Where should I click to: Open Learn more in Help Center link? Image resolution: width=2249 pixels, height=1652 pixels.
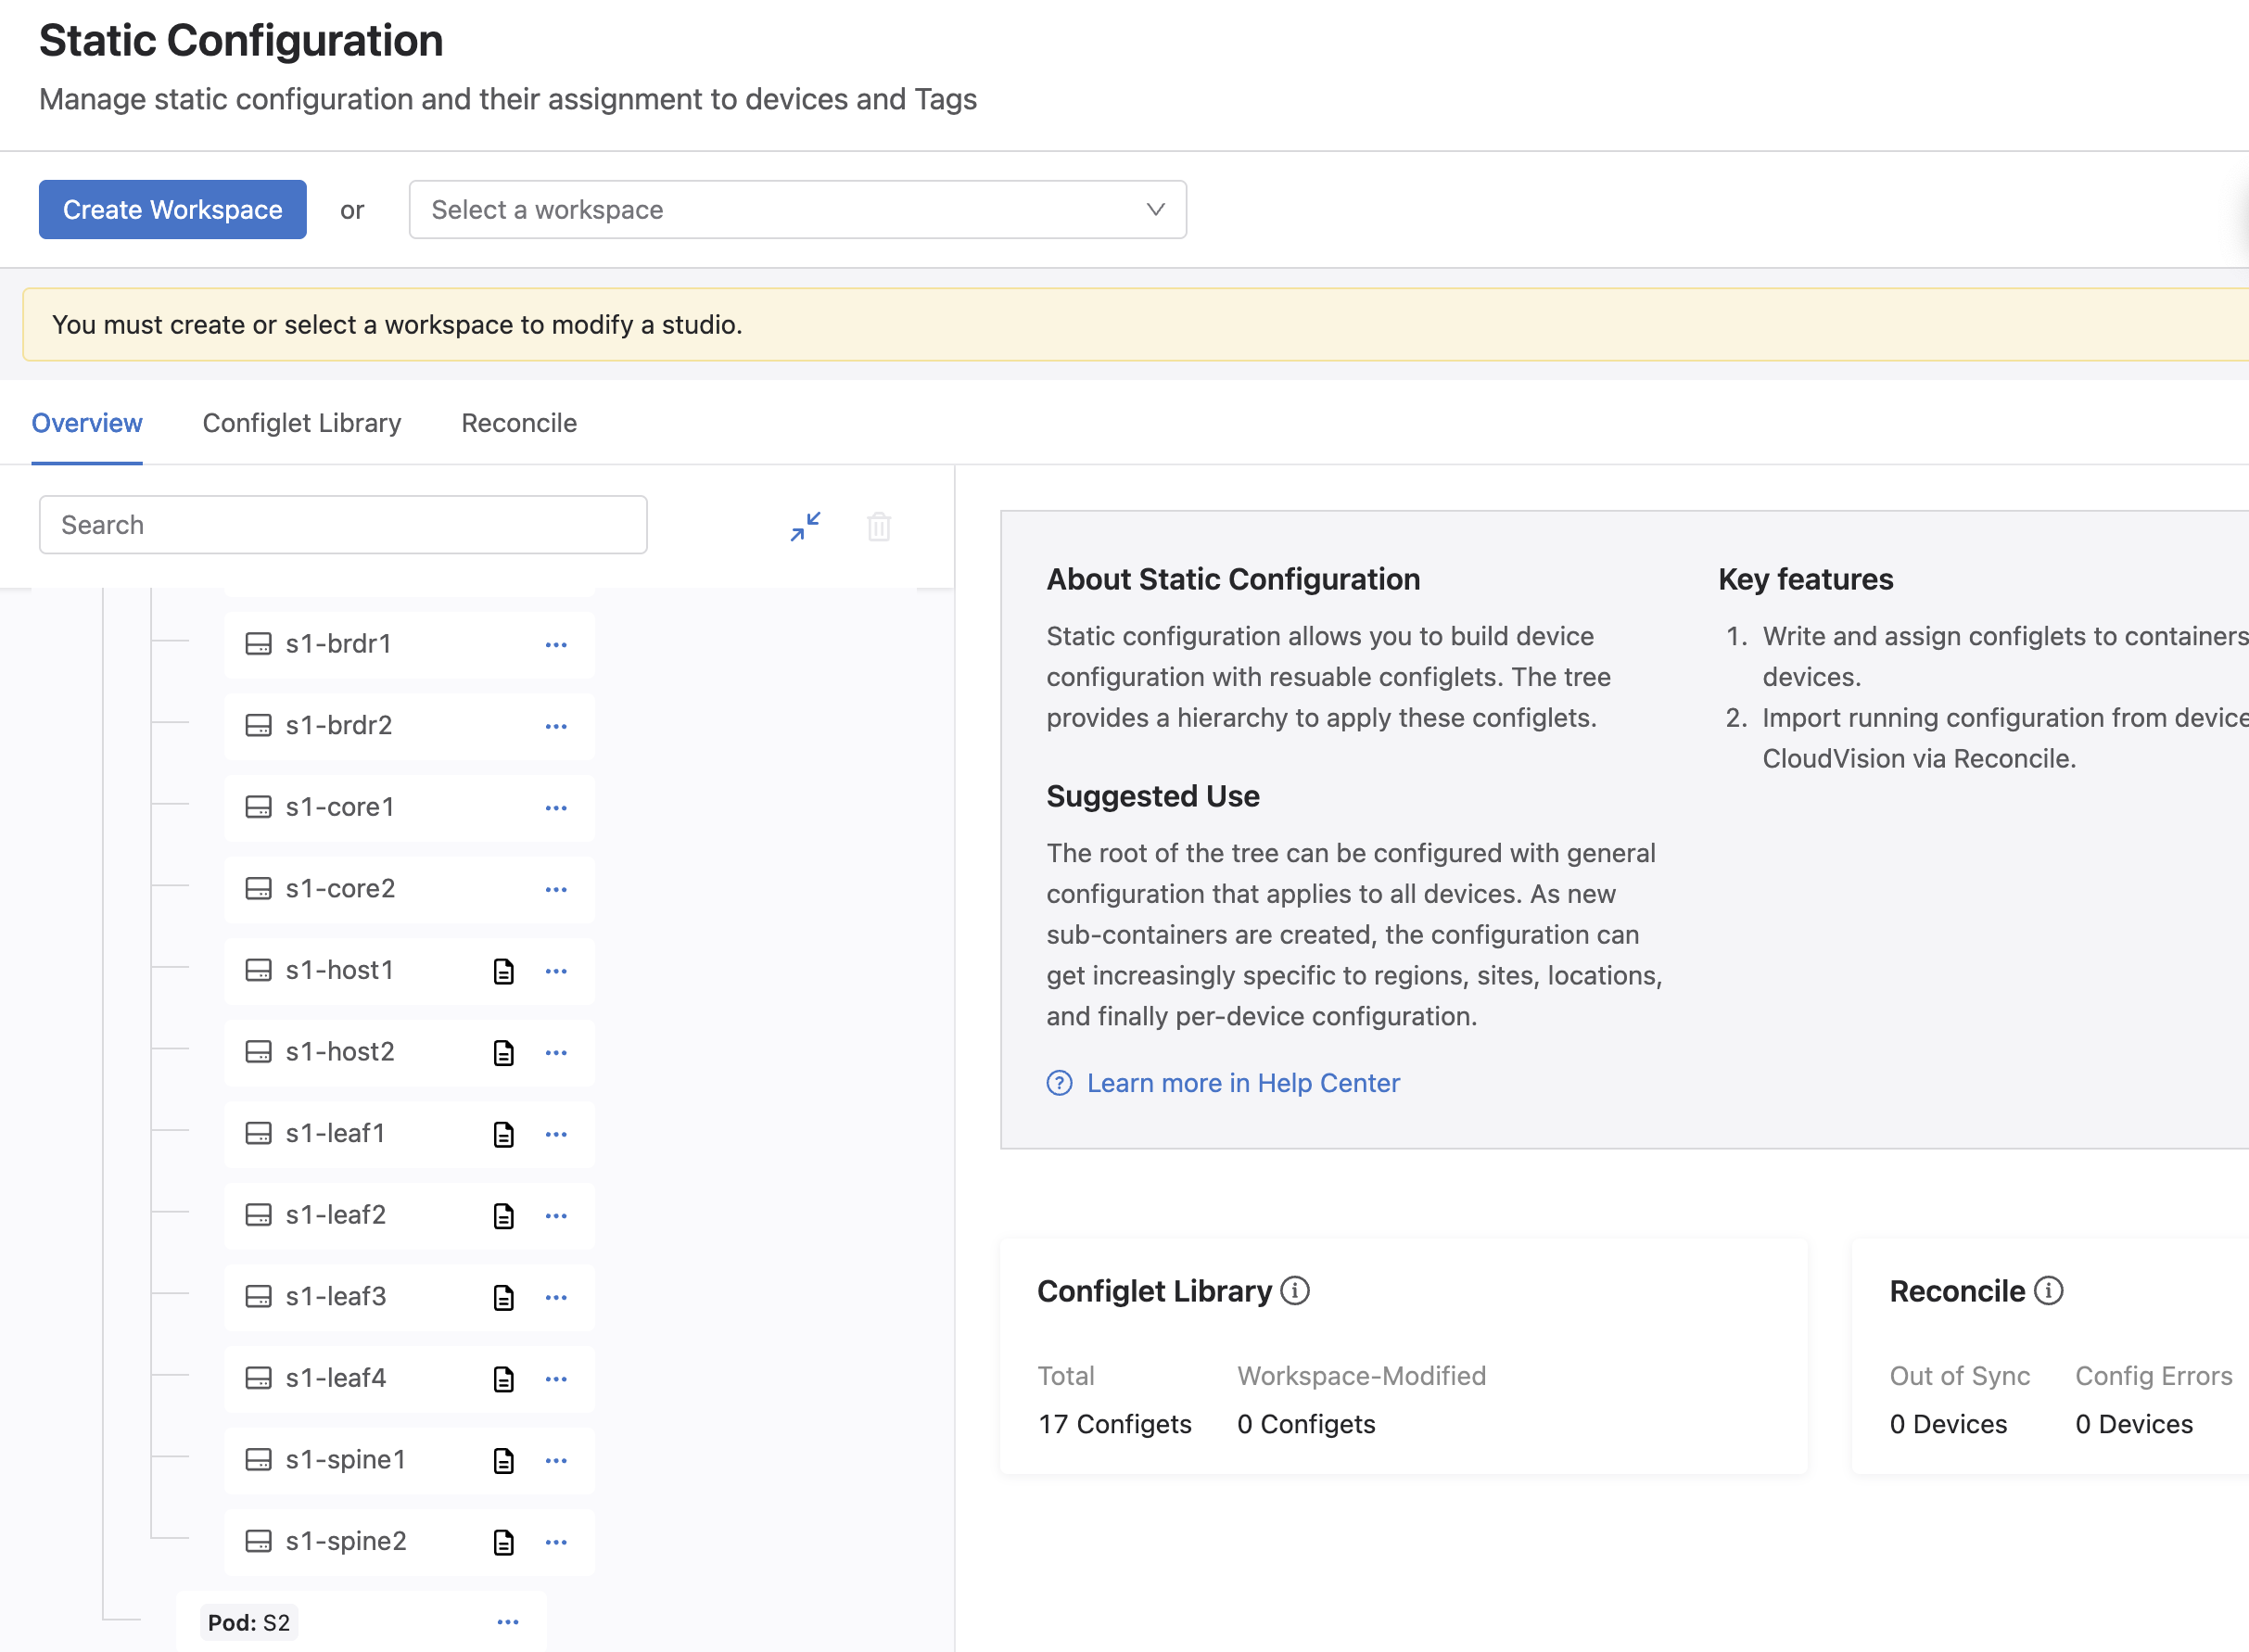tap(1242, 1083)
